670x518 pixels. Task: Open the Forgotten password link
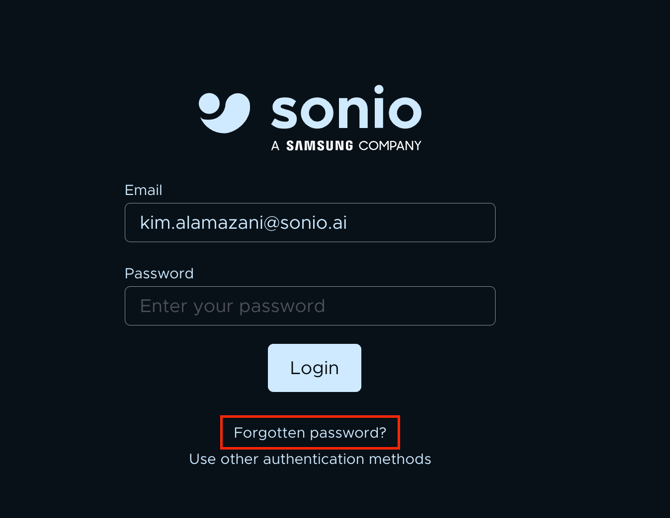tap(310, 433)
